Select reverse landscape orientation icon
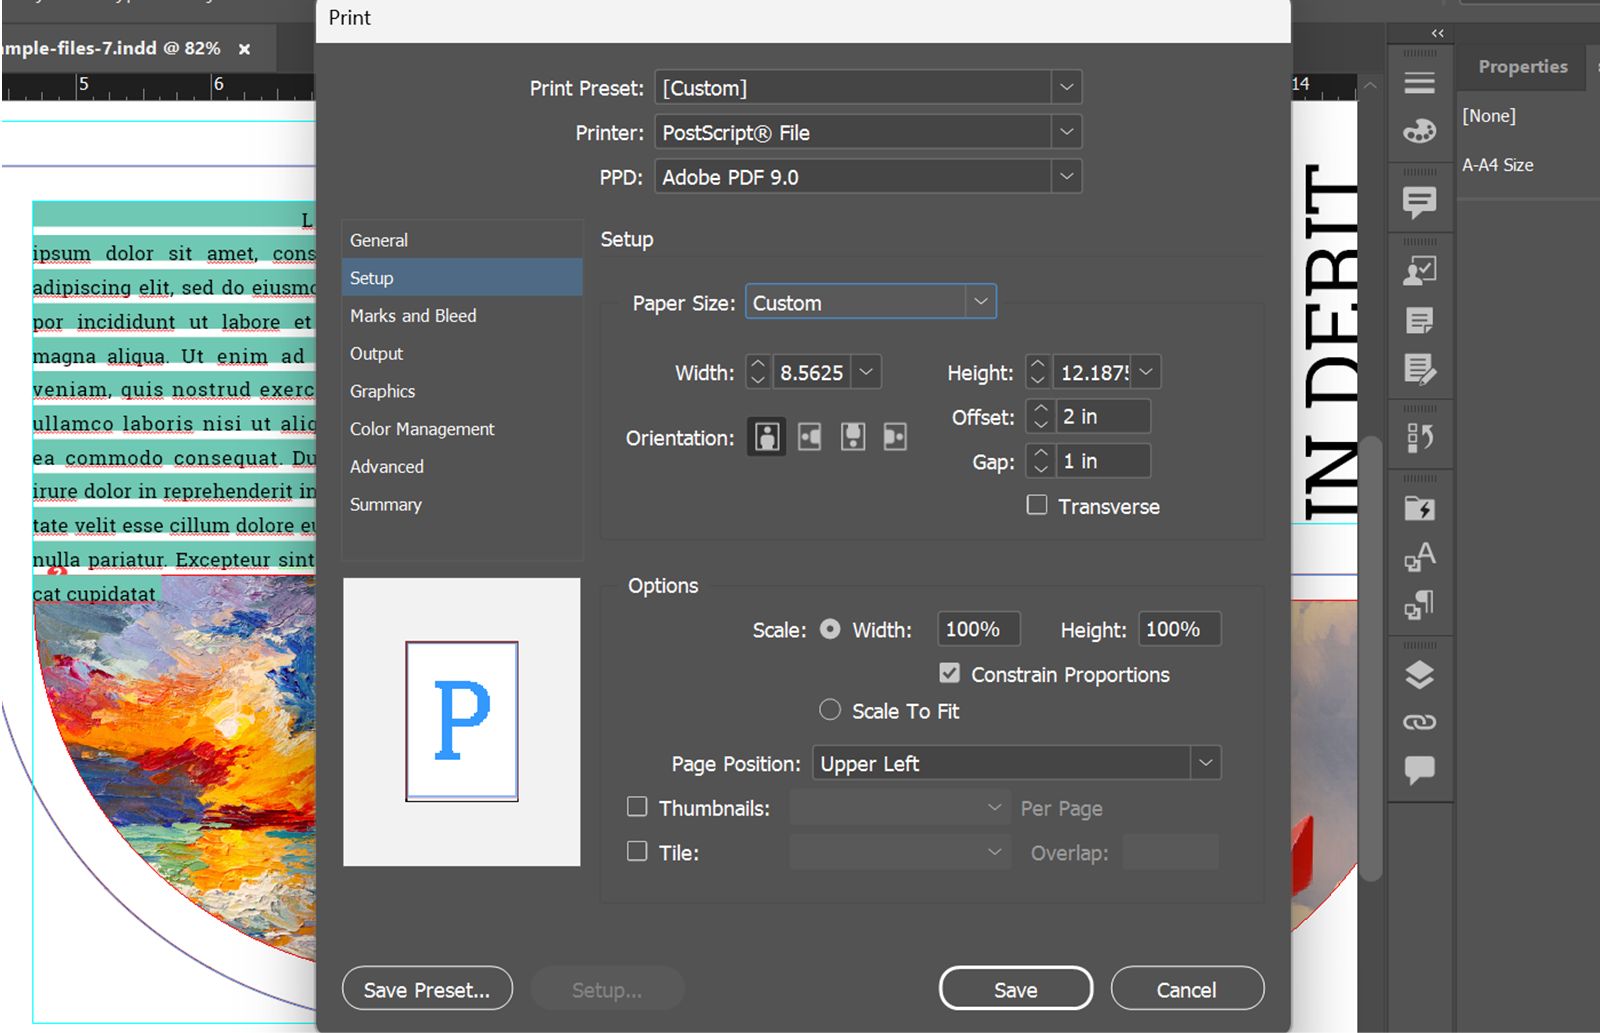Screen dimensions: 1600x1033 (x=895, y=437)
